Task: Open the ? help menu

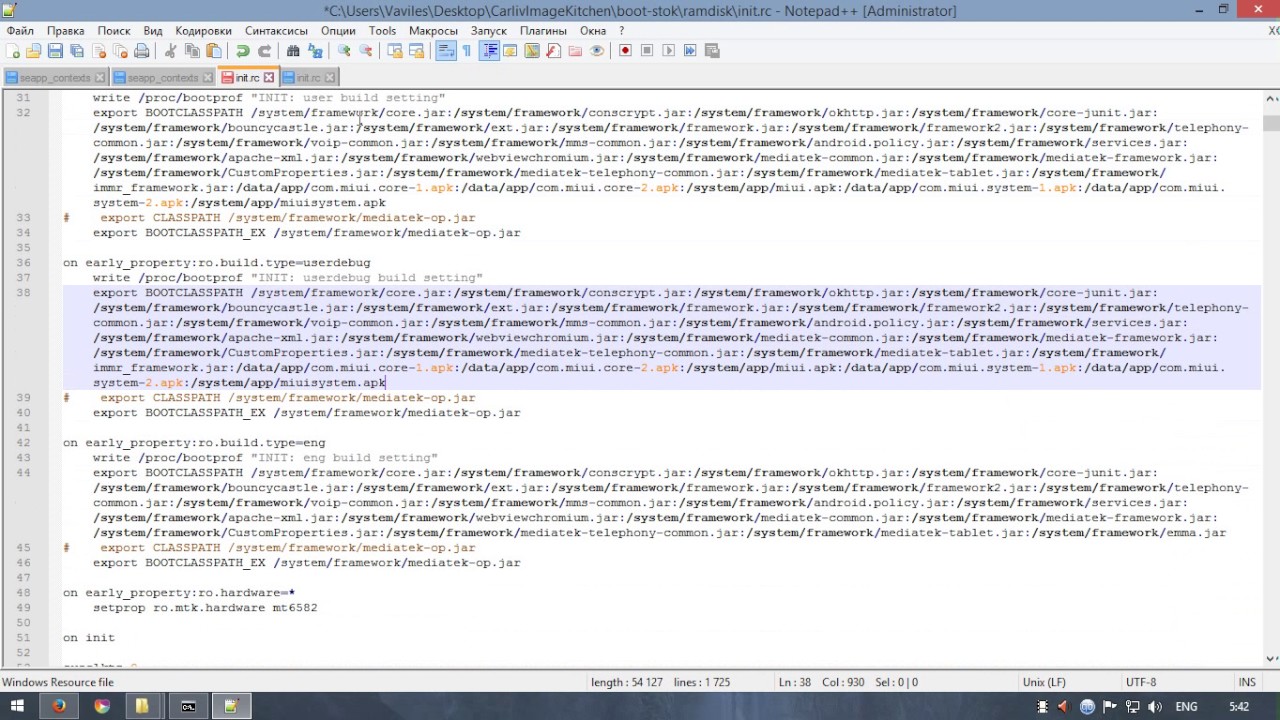Action: 621,31
